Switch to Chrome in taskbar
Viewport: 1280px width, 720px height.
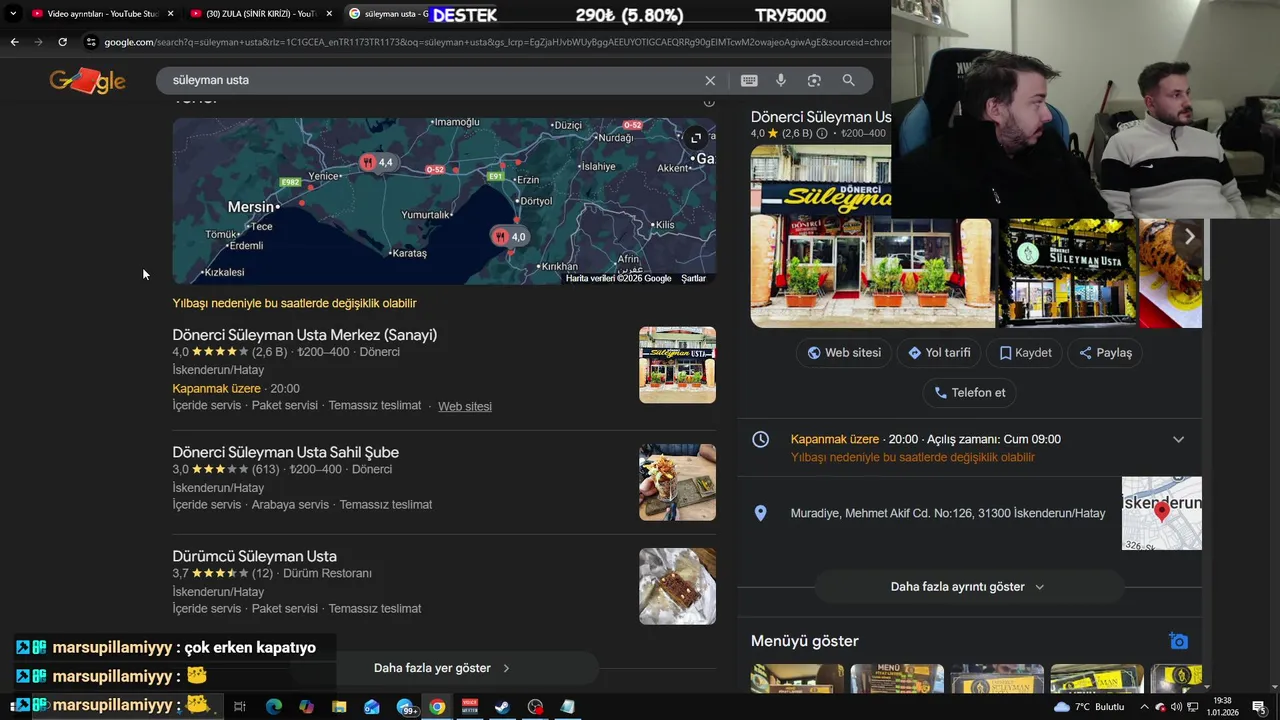tap(437, 707)
